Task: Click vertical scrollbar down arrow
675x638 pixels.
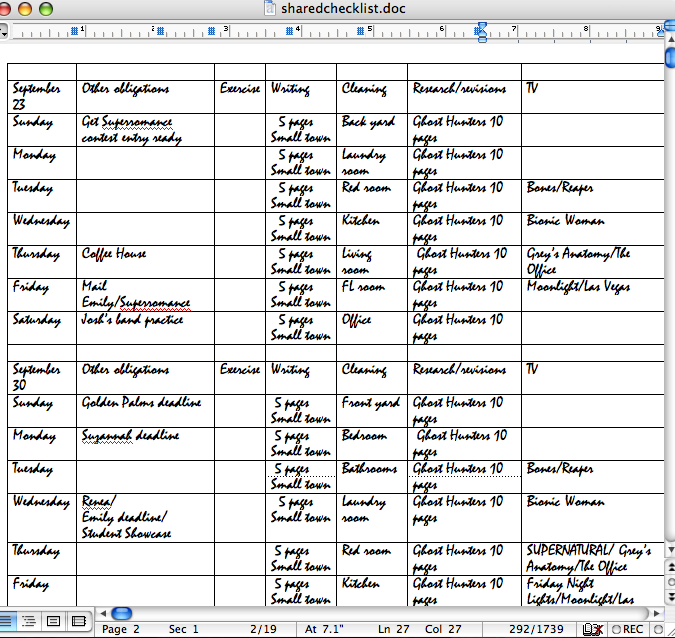Action: click(670, 549)
